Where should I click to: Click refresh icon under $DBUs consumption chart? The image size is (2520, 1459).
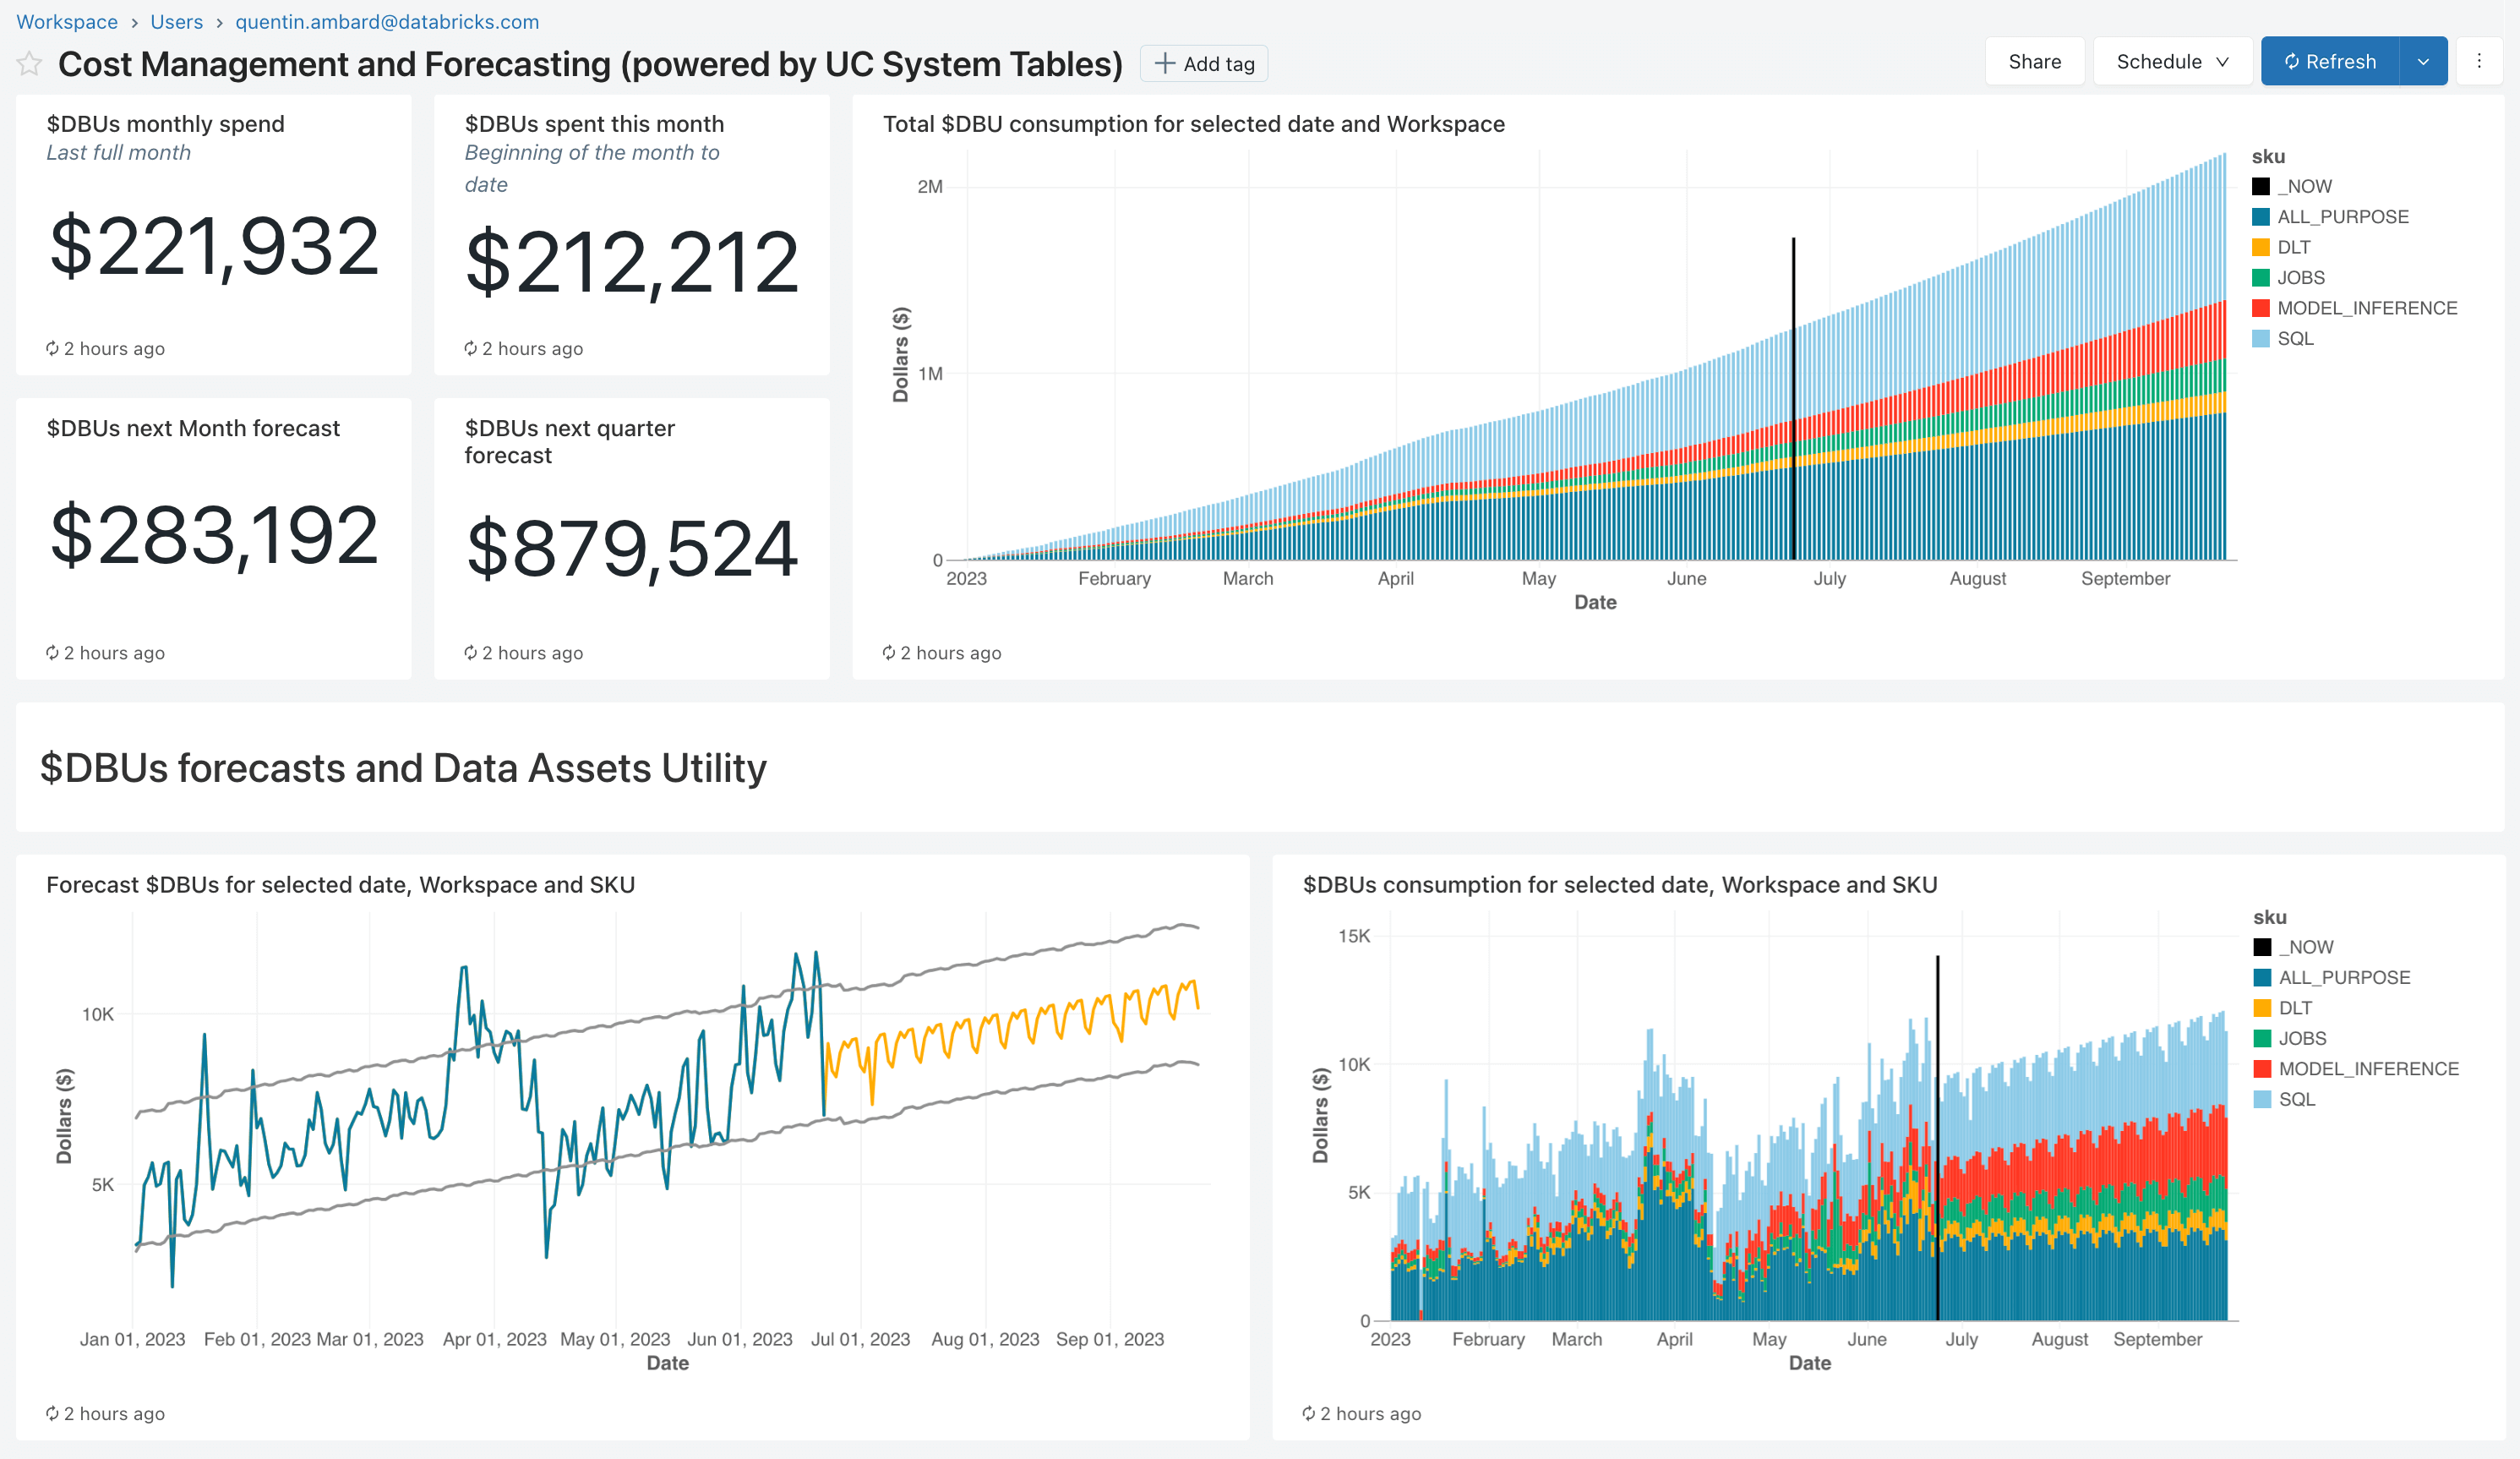[x=1308, y=1413]
